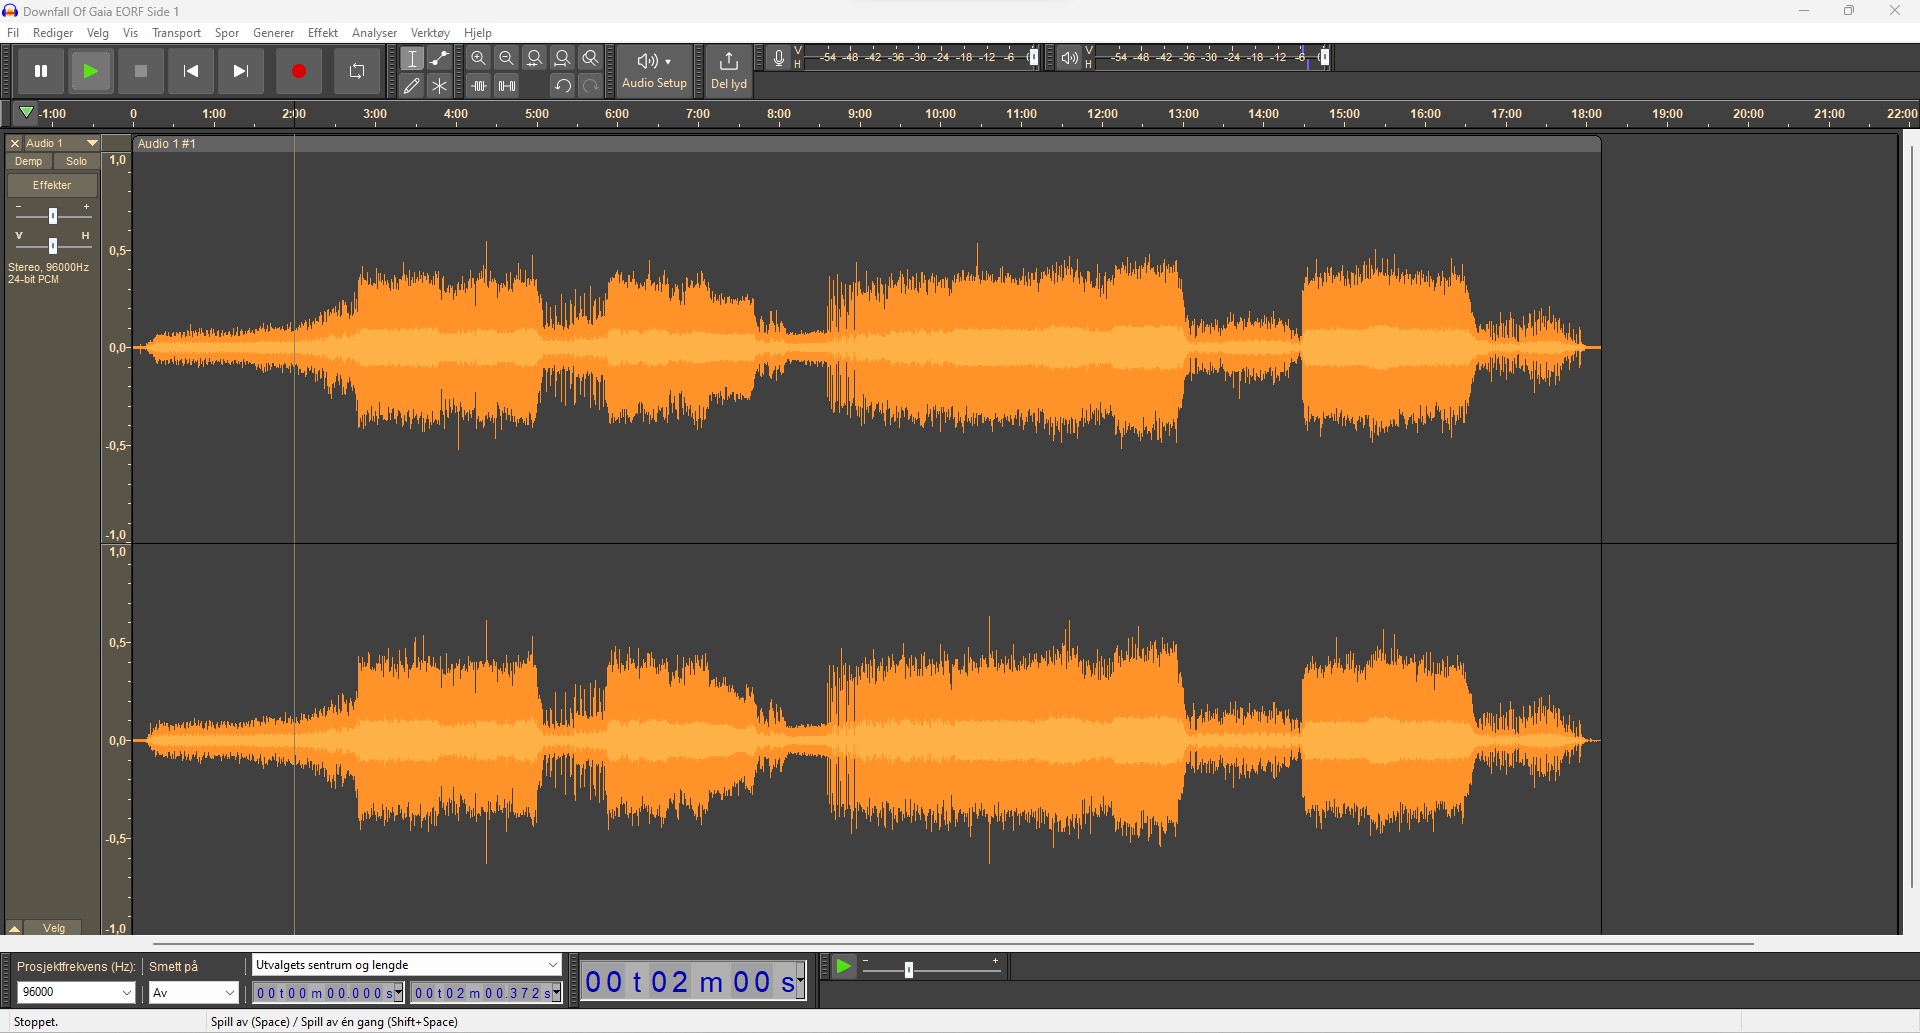1920x1033 pixels.
Task: Select the Draw (pencil) tool
Action: click(412, 86)
